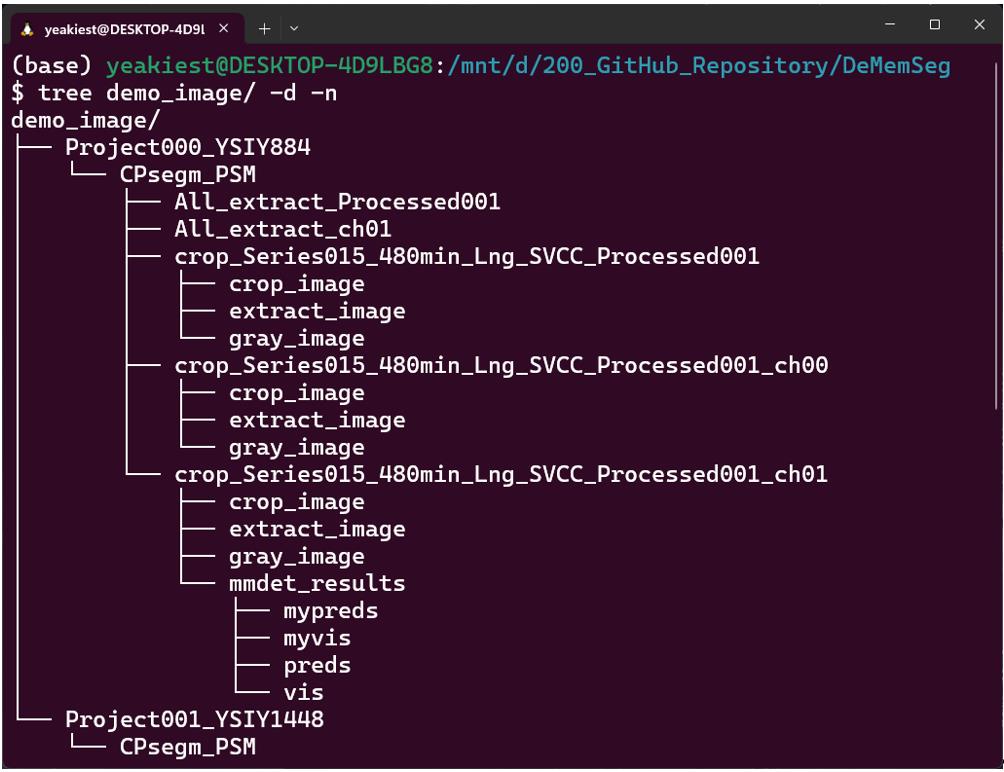Viewport: 1004px width, 772px height.
Task: Click the /mnt/d/200_GitHub_Repository/DeMemSeg path in prompt
Action: point(700,66)
